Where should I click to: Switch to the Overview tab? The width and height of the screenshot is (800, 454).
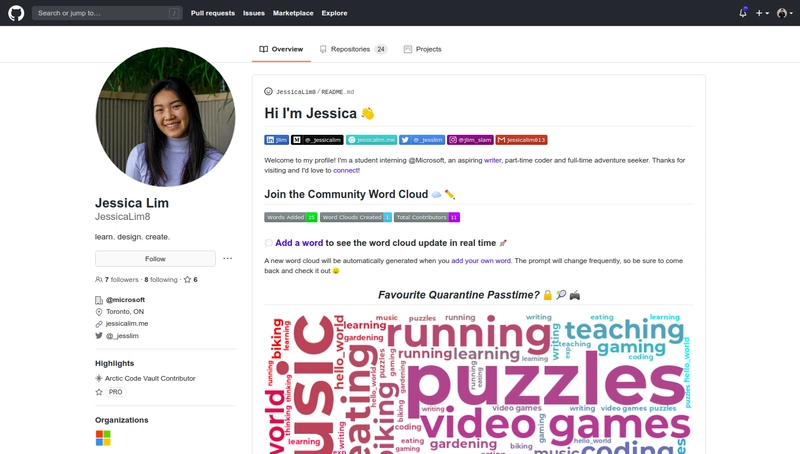click(x=281, y=49)
